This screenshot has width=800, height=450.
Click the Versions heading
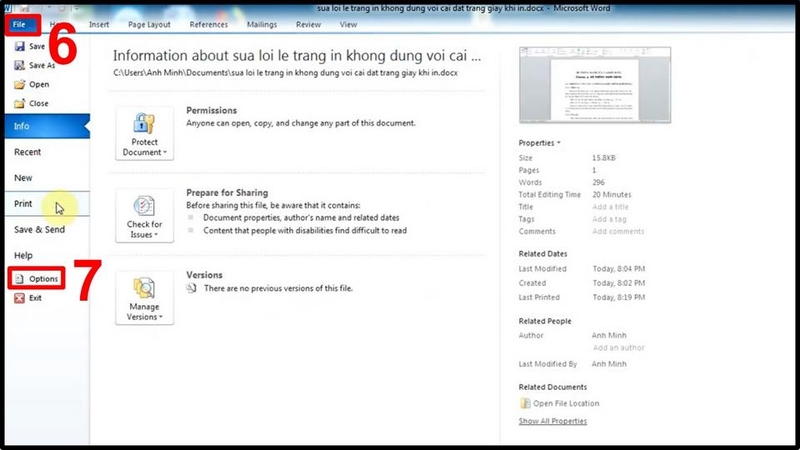coord(204,274)
